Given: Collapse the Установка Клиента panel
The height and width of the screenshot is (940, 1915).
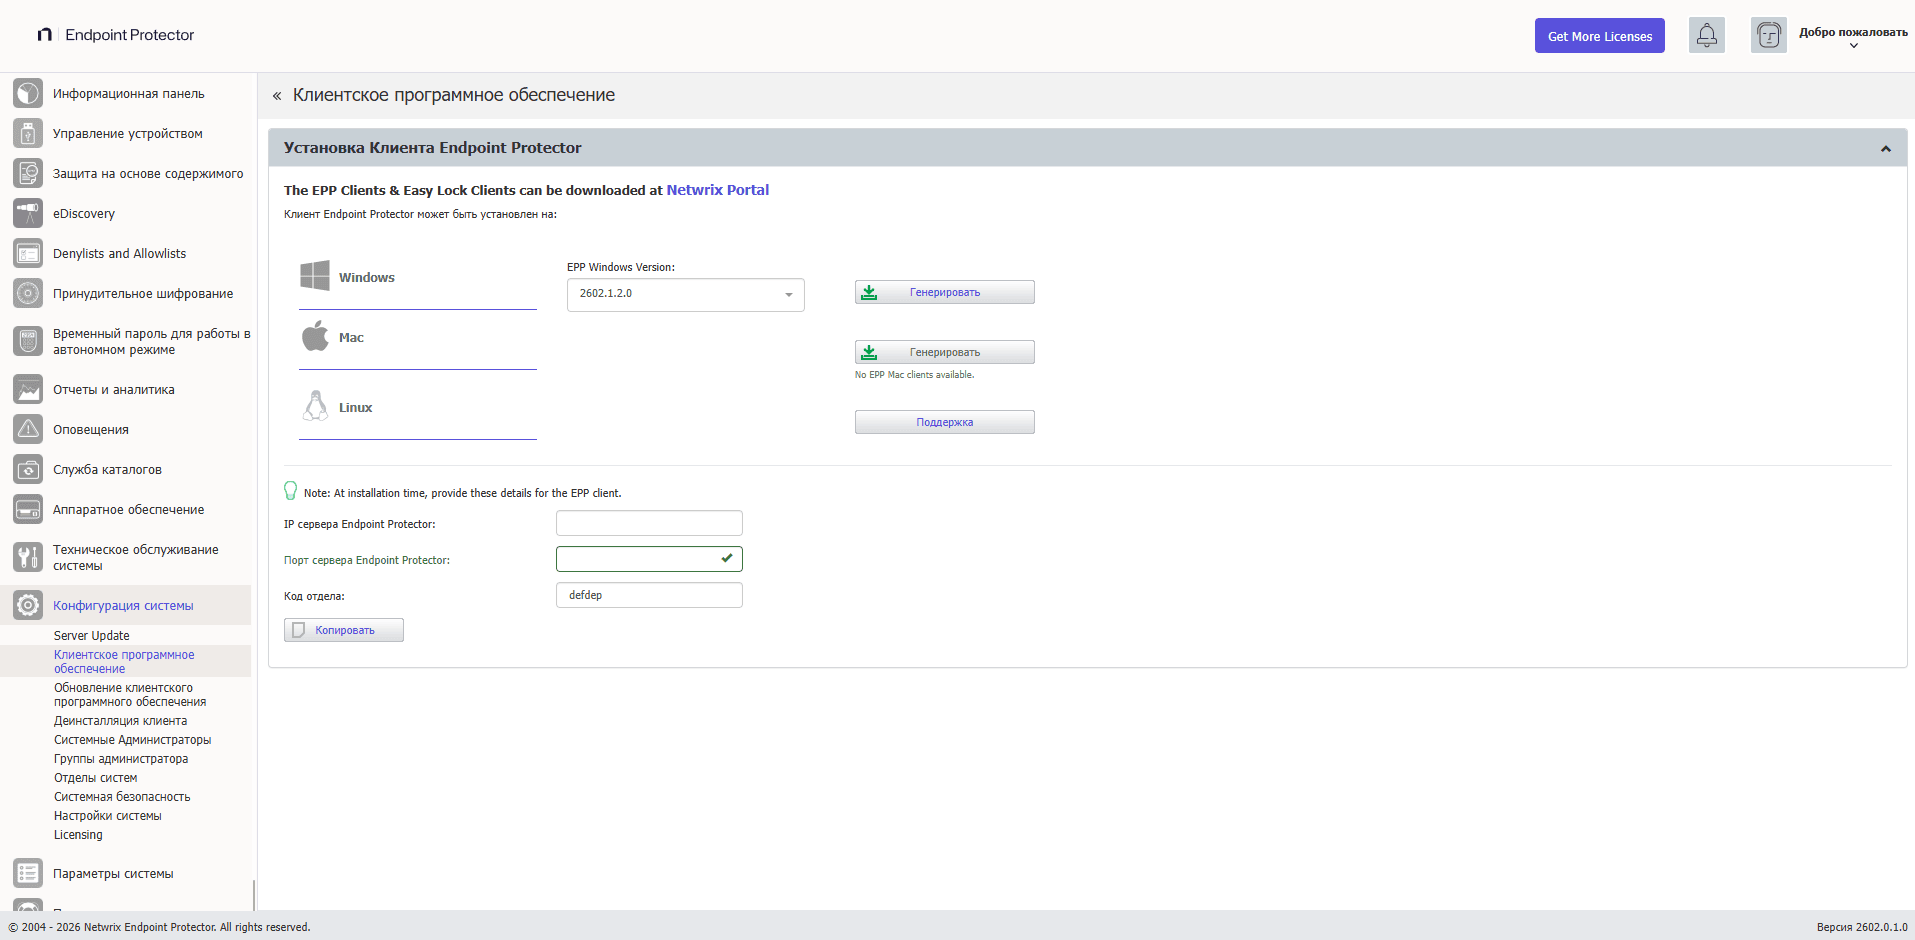Looking at the screenshot, I should 1886,148.
